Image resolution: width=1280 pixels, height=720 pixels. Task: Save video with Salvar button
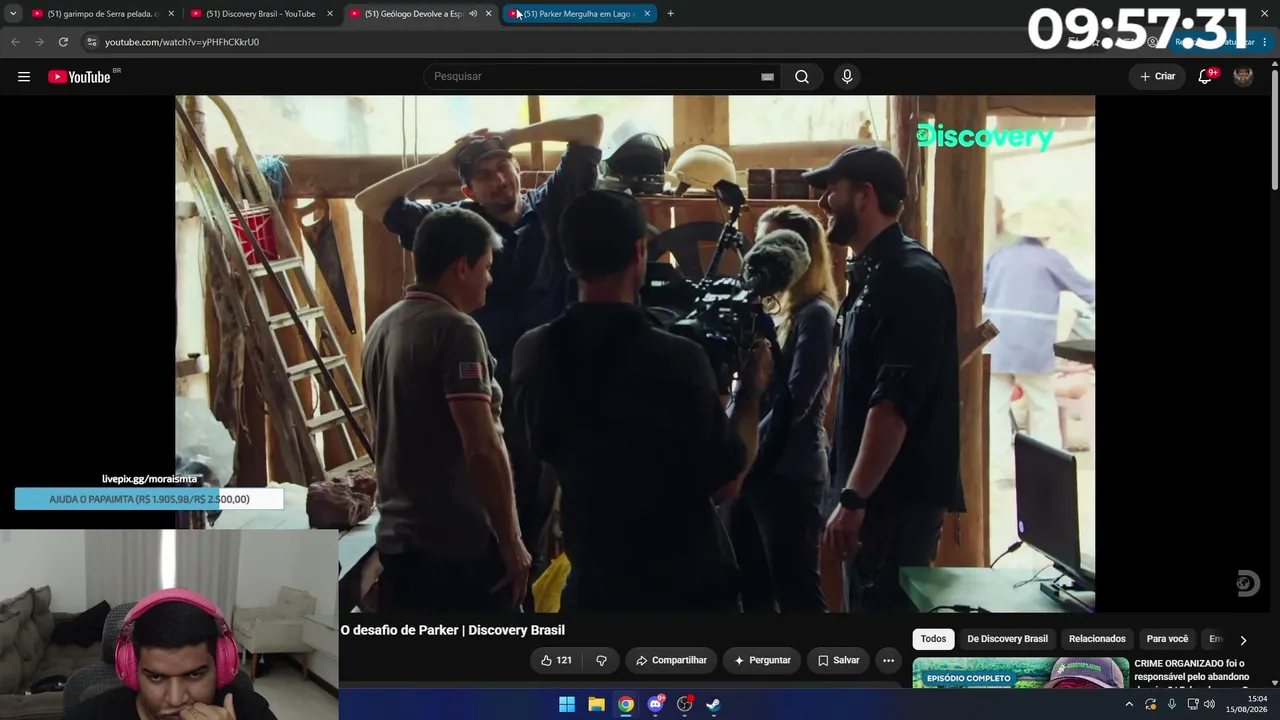[x=838, y=660]
